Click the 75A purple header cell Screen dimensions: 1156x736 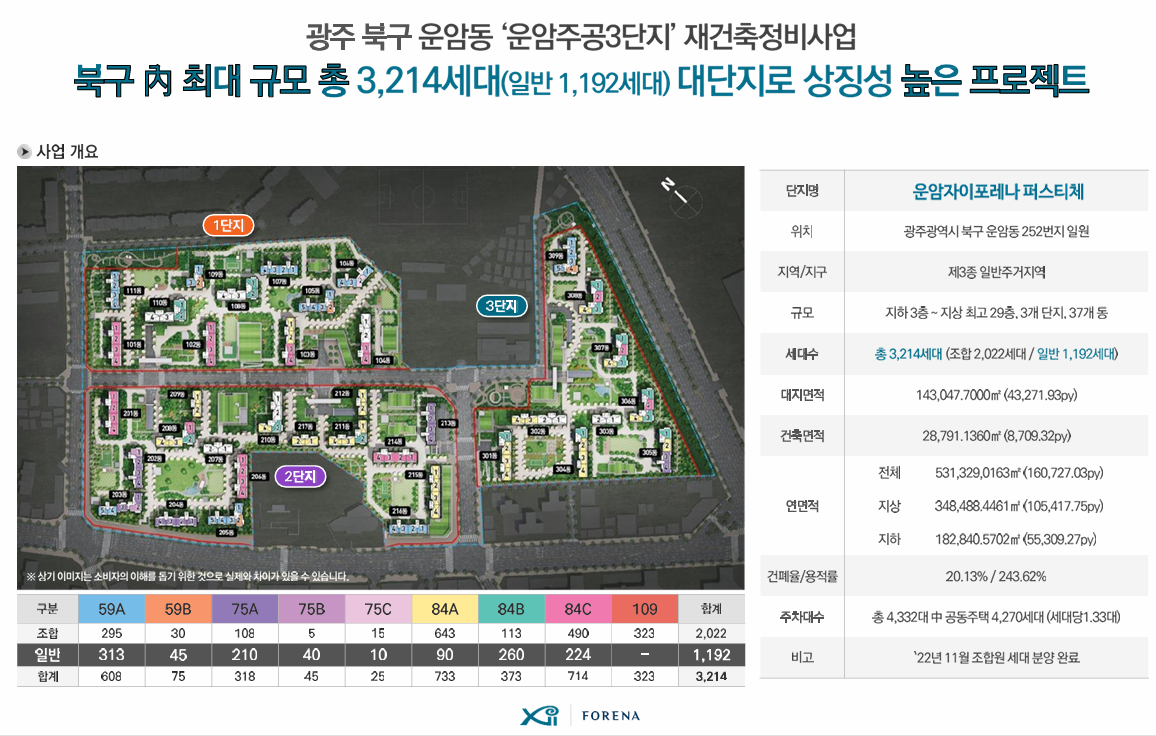(245, 609)
